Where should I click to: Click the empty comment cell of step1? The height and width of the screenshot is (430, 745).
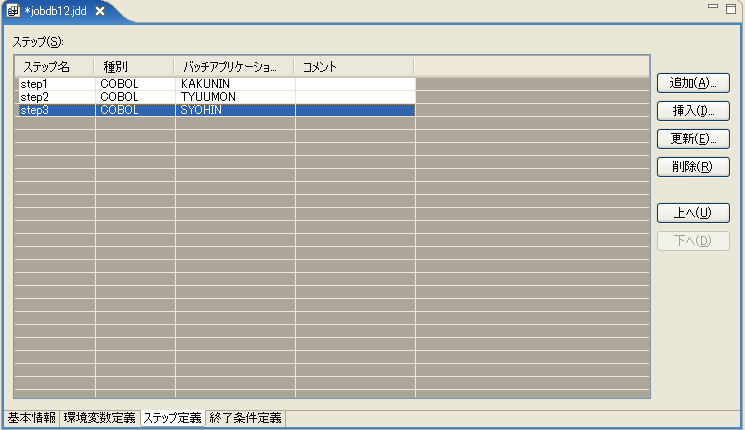point(355,84)
